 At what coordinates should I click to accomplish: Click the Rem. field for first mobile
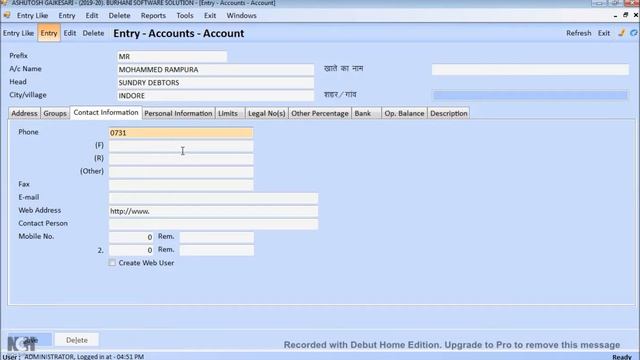217,237
